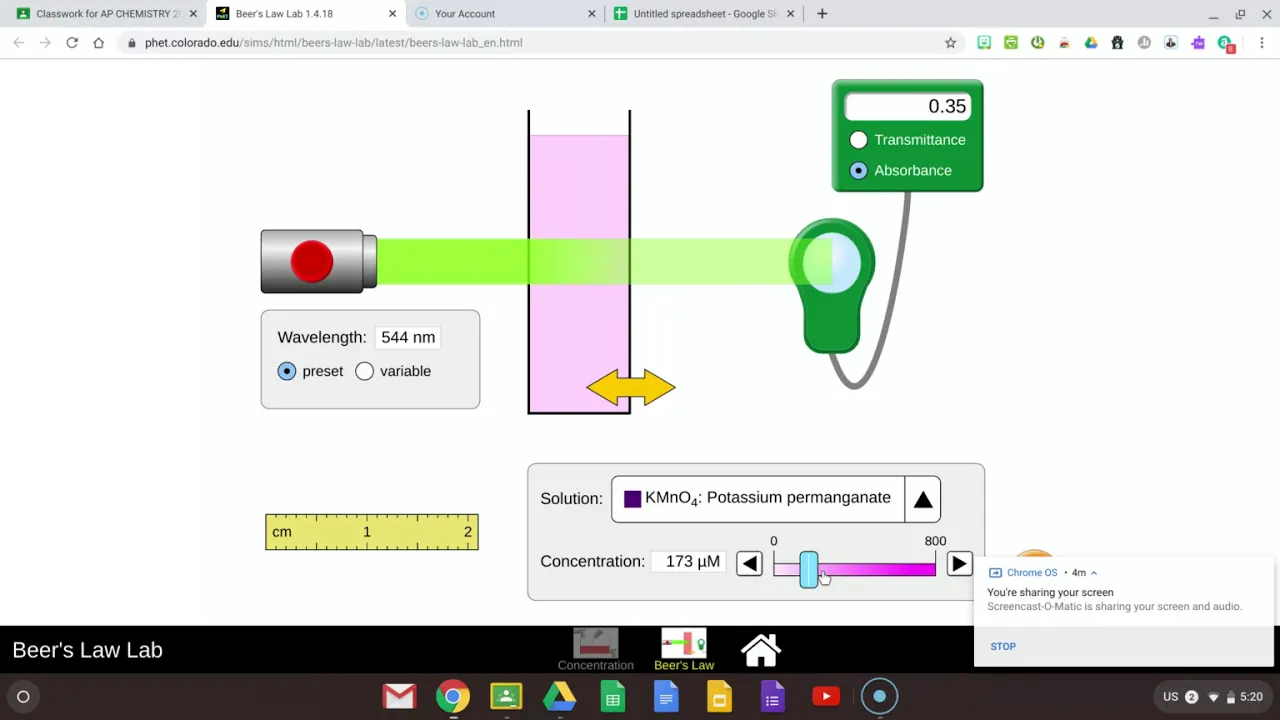Click the concentration slider thumb

[808, 569]
